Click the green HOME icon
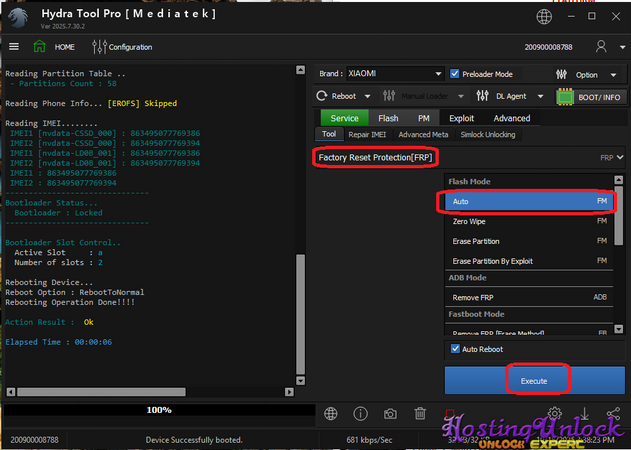This screenshot has height=450, width=631. coord(39,47)
